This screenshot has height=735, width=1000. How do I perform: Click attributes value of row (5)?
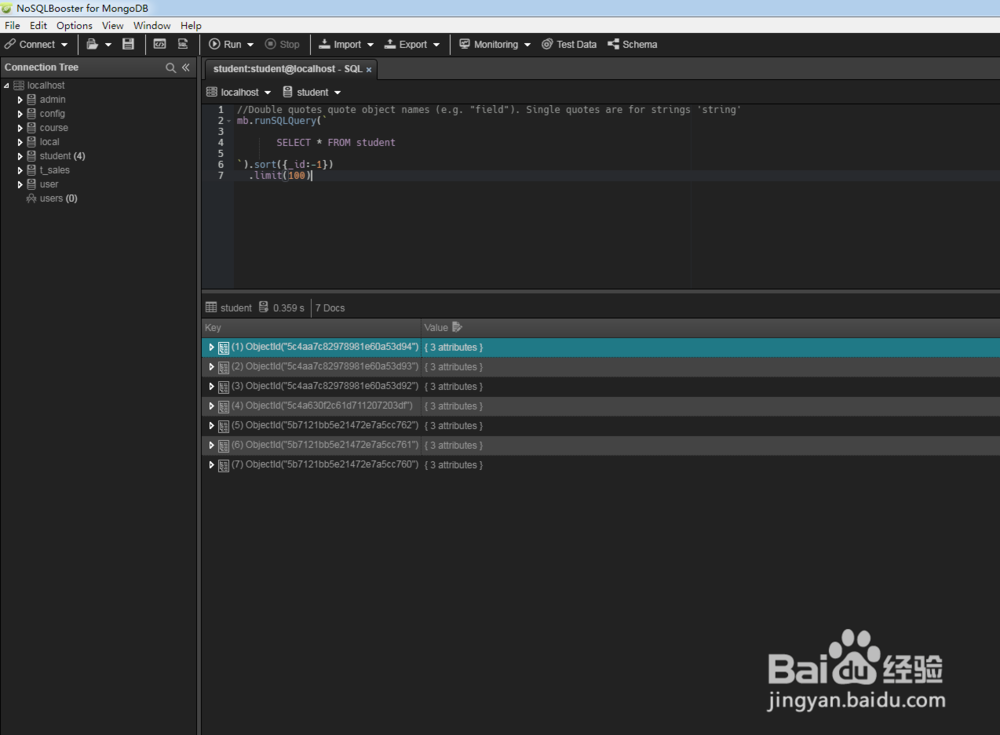coord(453,426)
